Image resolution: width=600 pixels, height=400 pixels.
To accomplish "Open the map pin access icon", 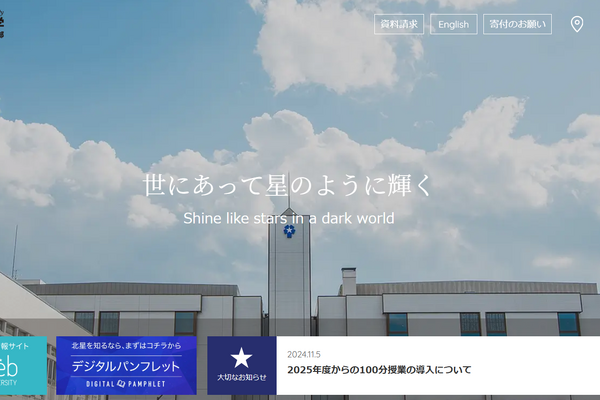I will (577, 24).
